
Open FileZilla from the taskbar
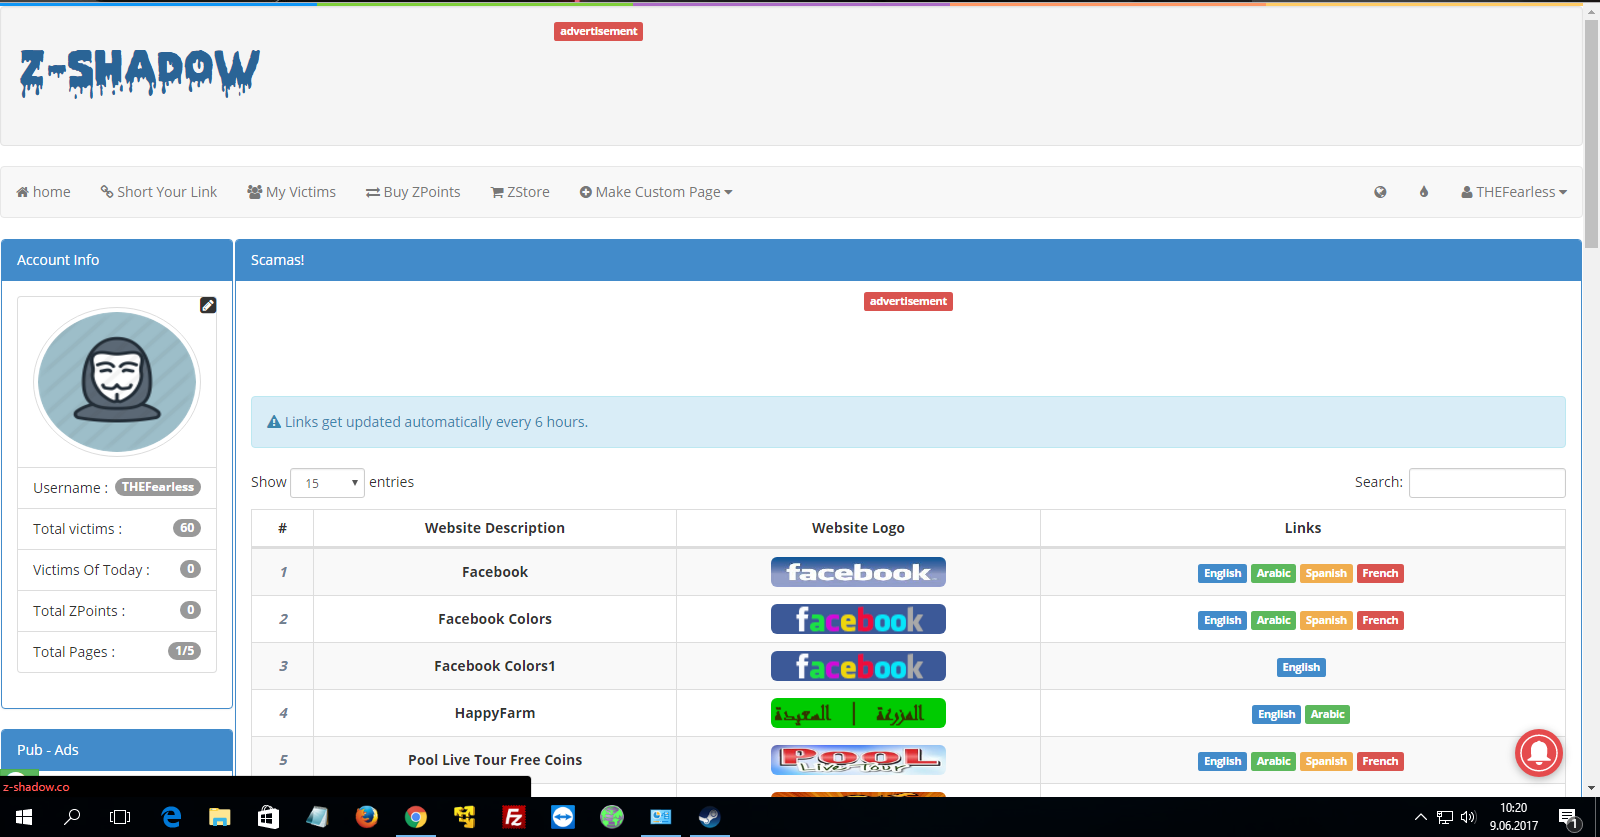coord(514,817)
